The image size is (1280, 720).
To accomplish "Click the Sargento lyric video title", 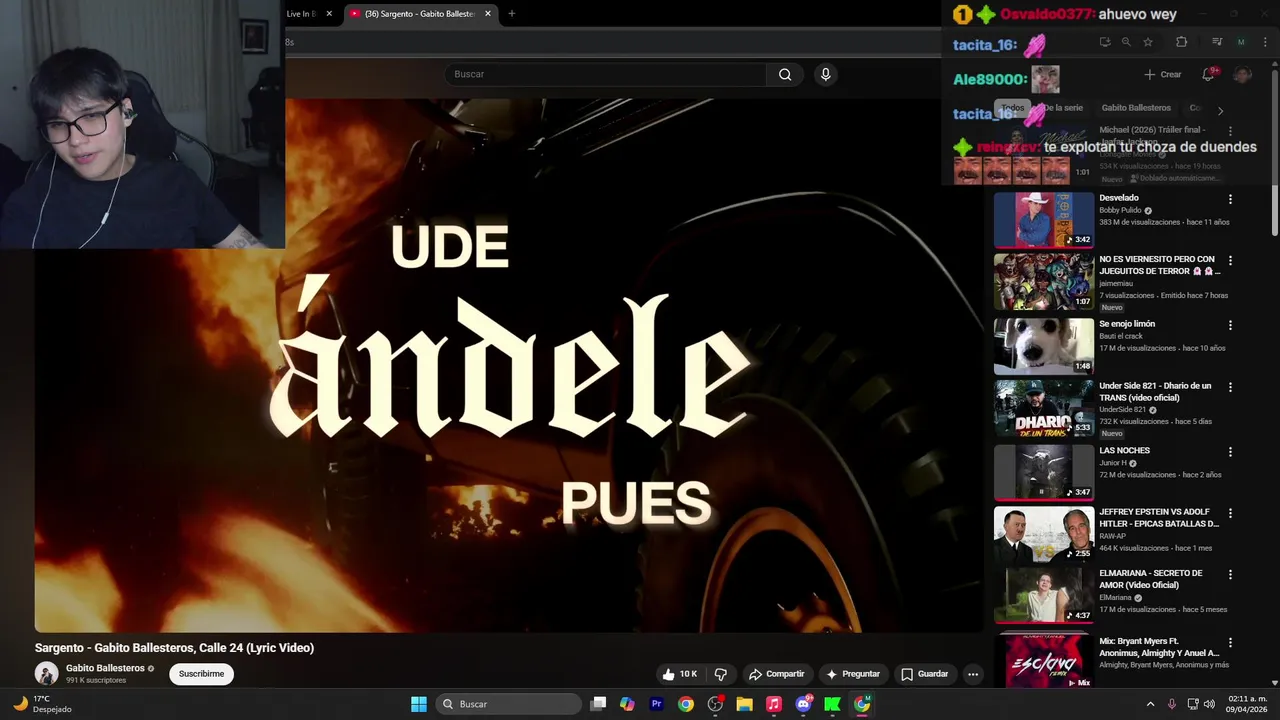I will point(174,648).
